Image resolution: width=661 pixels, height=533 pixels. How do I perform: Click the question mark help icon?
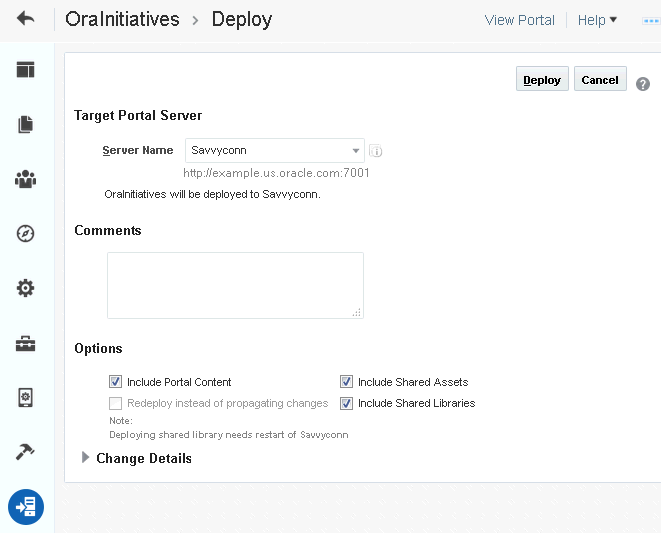click(642, 84)
